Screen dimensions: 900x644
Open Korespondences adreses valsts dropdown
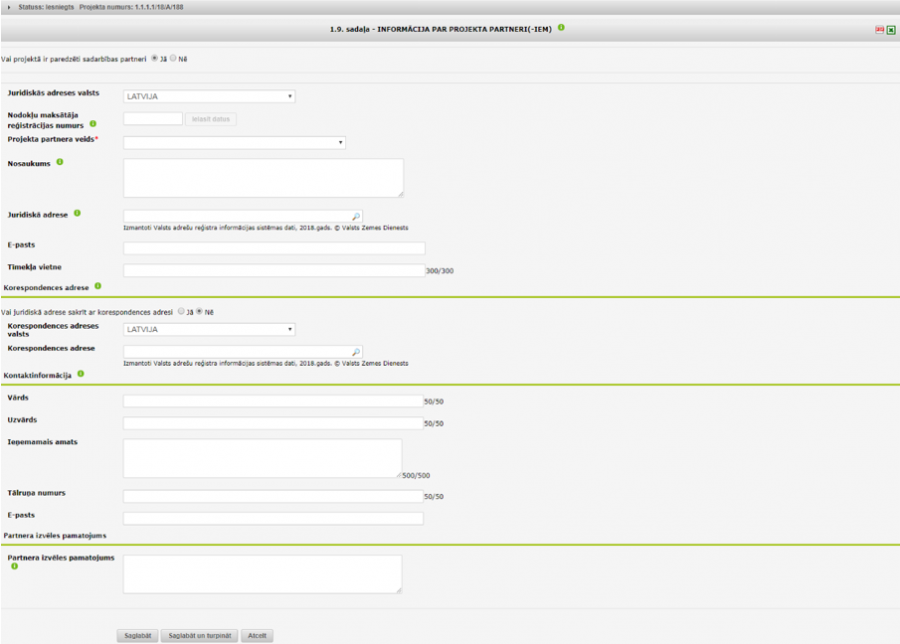click(209, 329)
